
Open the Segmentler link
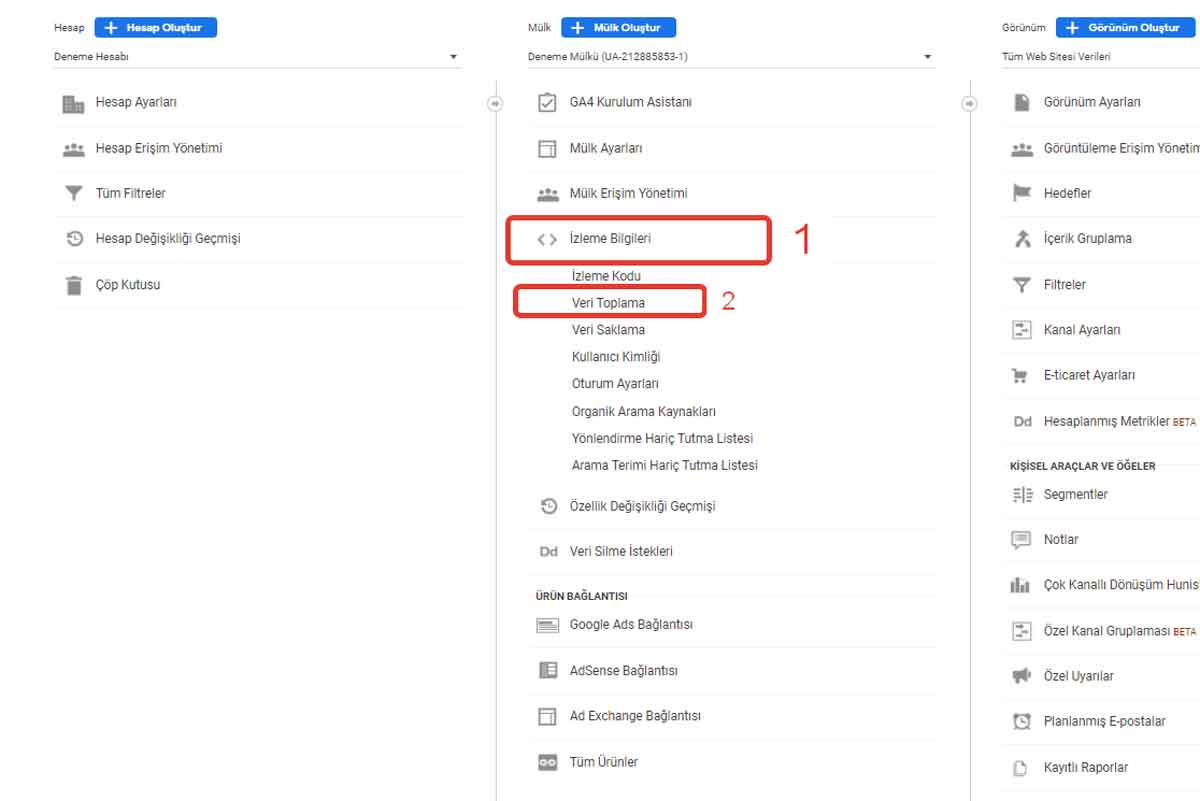pos(1075,495)
